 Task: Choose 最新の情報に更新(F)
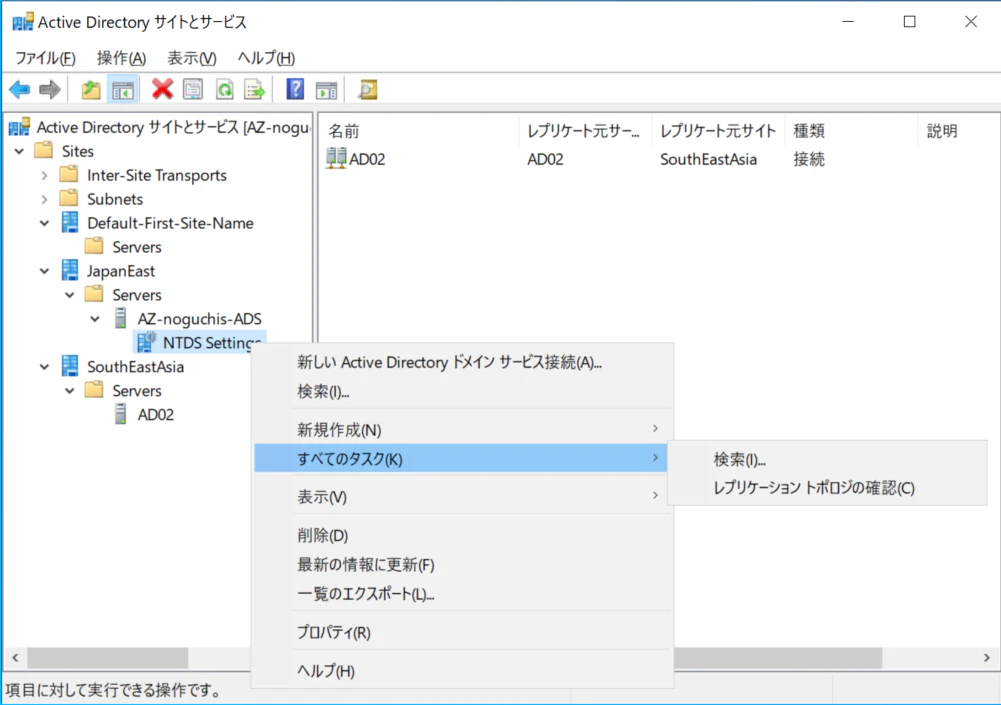[463, 565]
